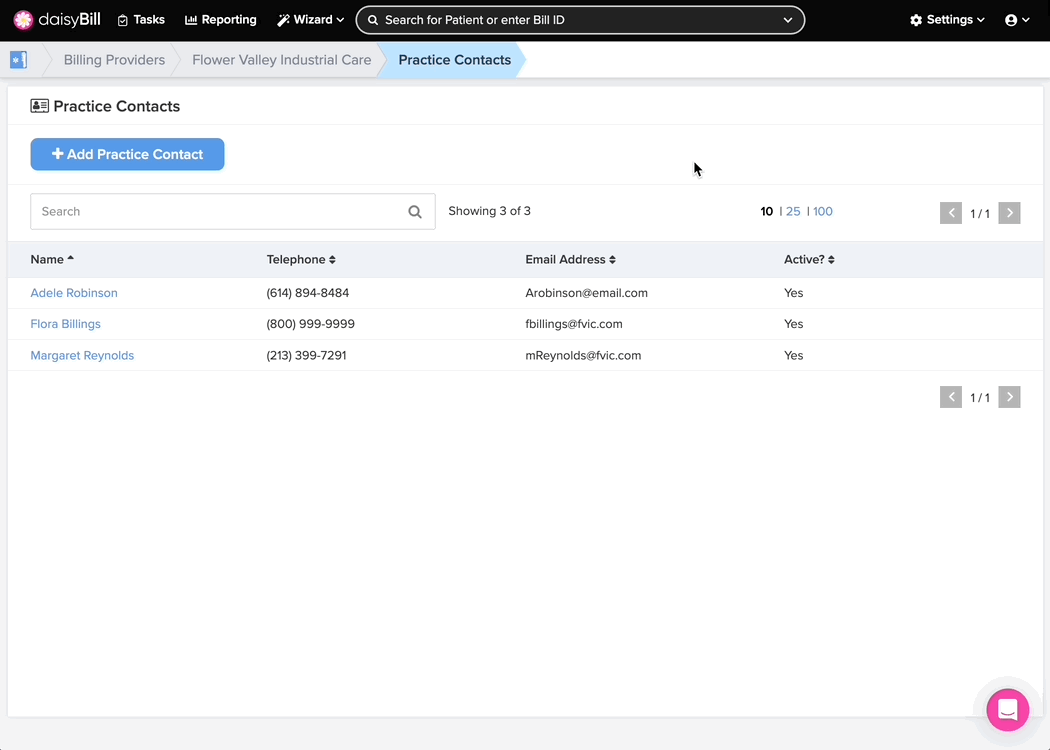Go to next page using top arrow
1050x750 pixels.
point(1009,213)
